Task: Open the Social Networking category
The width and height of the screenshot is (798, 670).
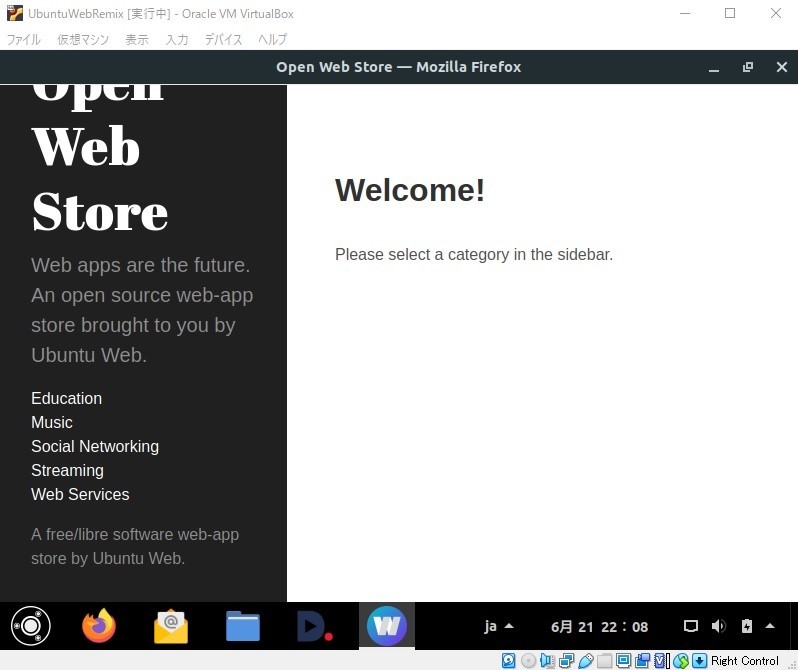Action: click(95, 446)
